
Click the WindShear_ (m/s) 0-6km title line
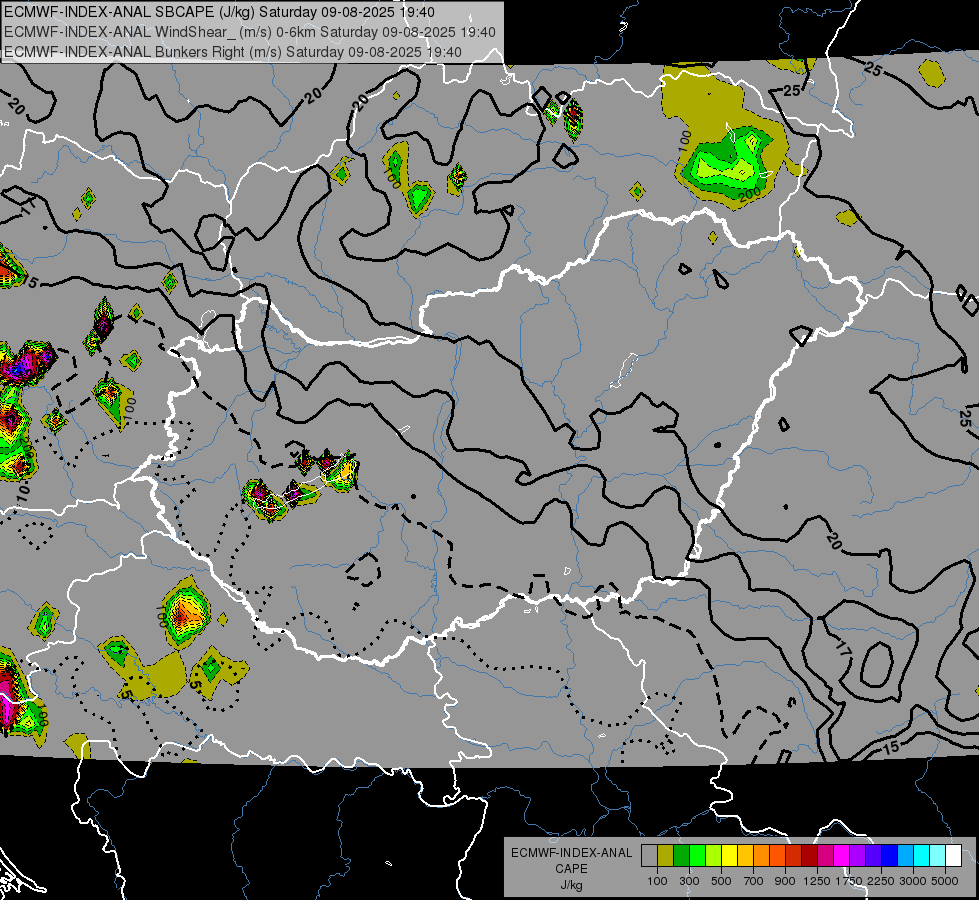[x=250, y=32]
